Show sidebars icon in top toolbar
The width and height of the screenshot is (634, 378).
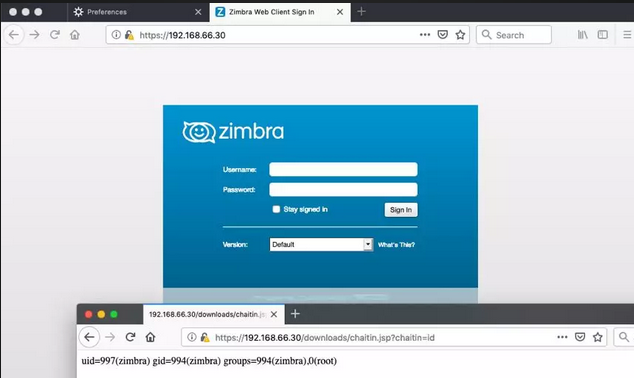(602, 35)
